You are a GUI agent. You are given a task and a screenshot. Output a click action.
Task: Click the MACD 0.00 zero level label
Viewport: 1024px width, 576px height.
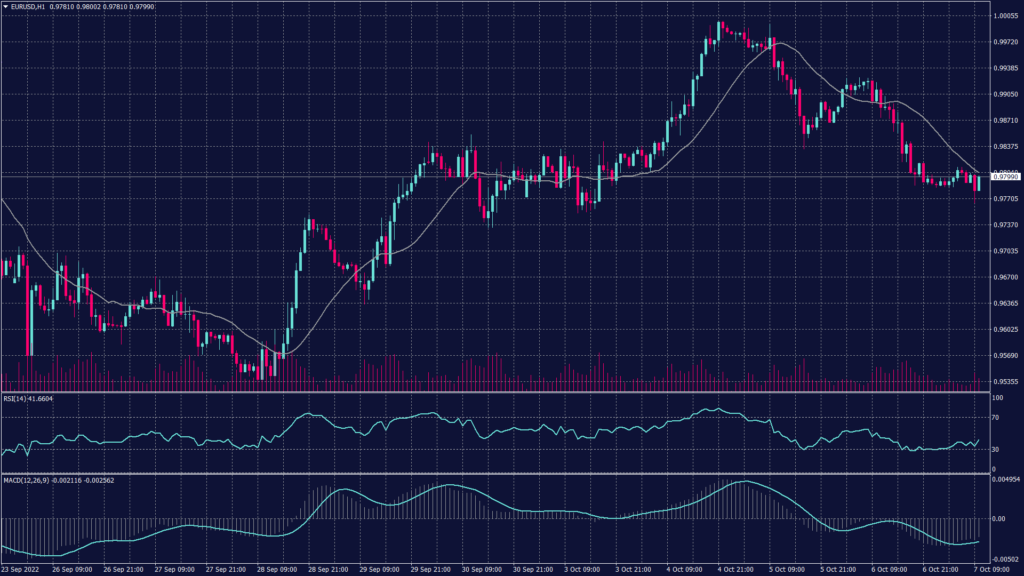(998, 519)
